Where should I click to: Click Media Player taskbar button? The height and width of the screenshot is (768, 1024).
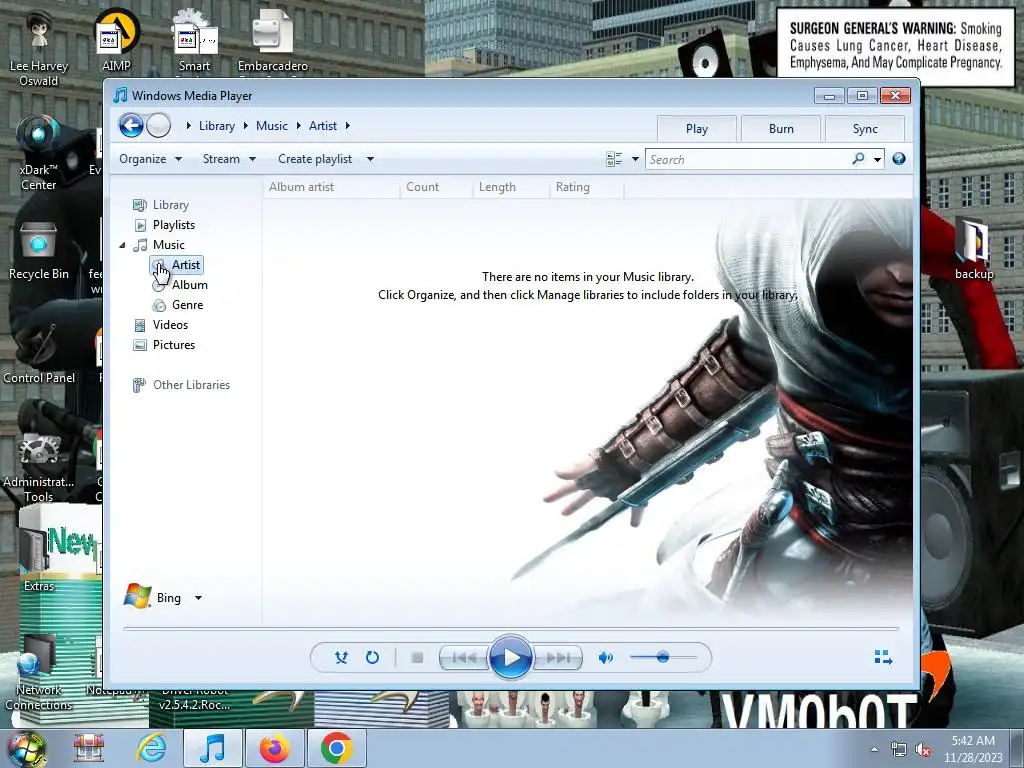212,748
